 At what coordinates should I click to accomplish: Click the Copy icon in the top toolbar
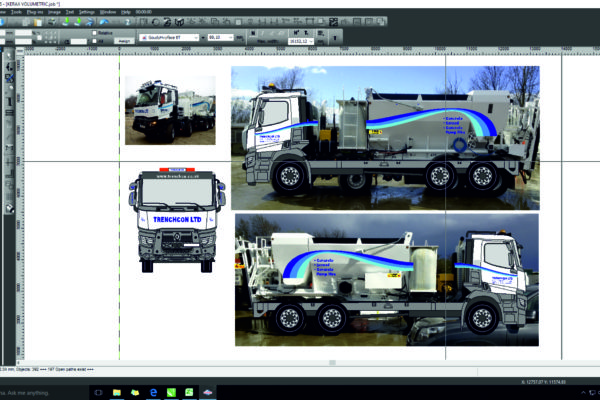[26, 22]
